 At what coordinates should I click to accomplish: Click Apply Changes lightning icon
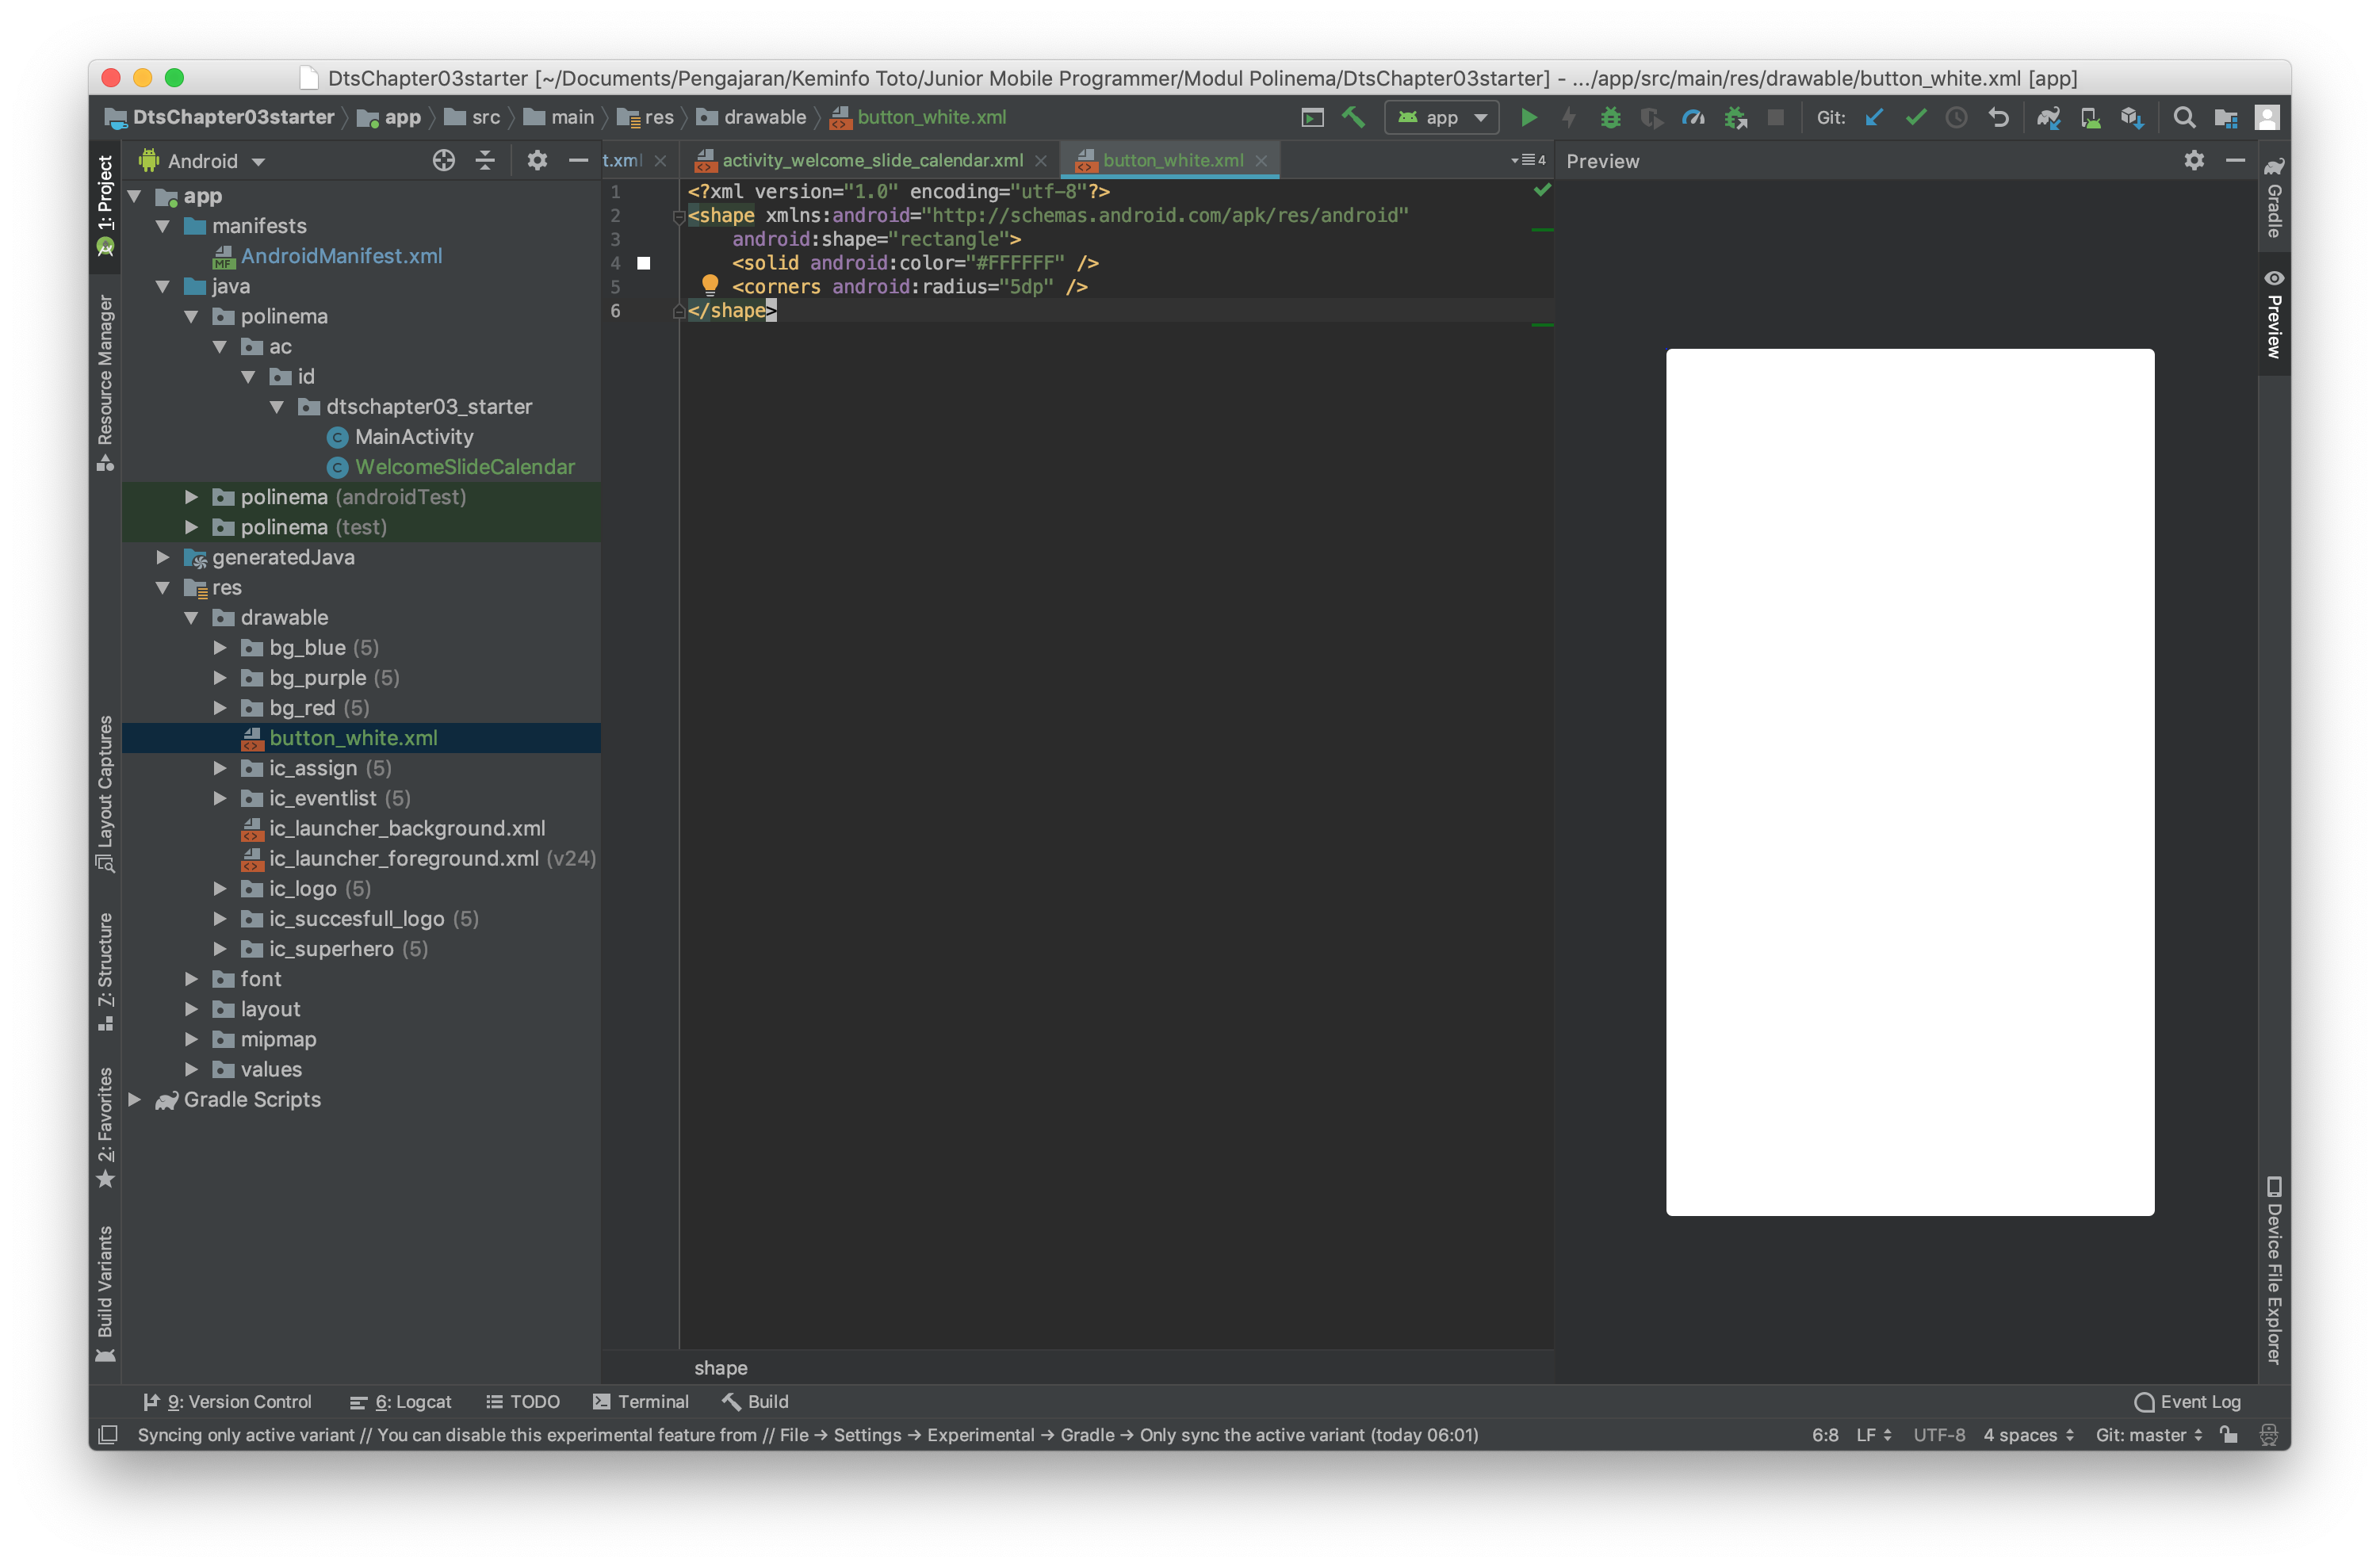(1569, 118)
